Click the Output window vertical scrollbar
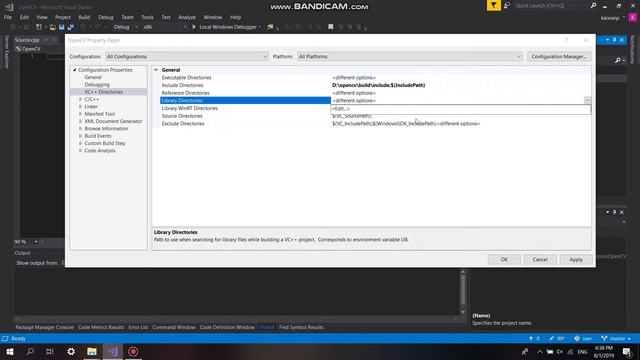 click(x=463, y=292)
